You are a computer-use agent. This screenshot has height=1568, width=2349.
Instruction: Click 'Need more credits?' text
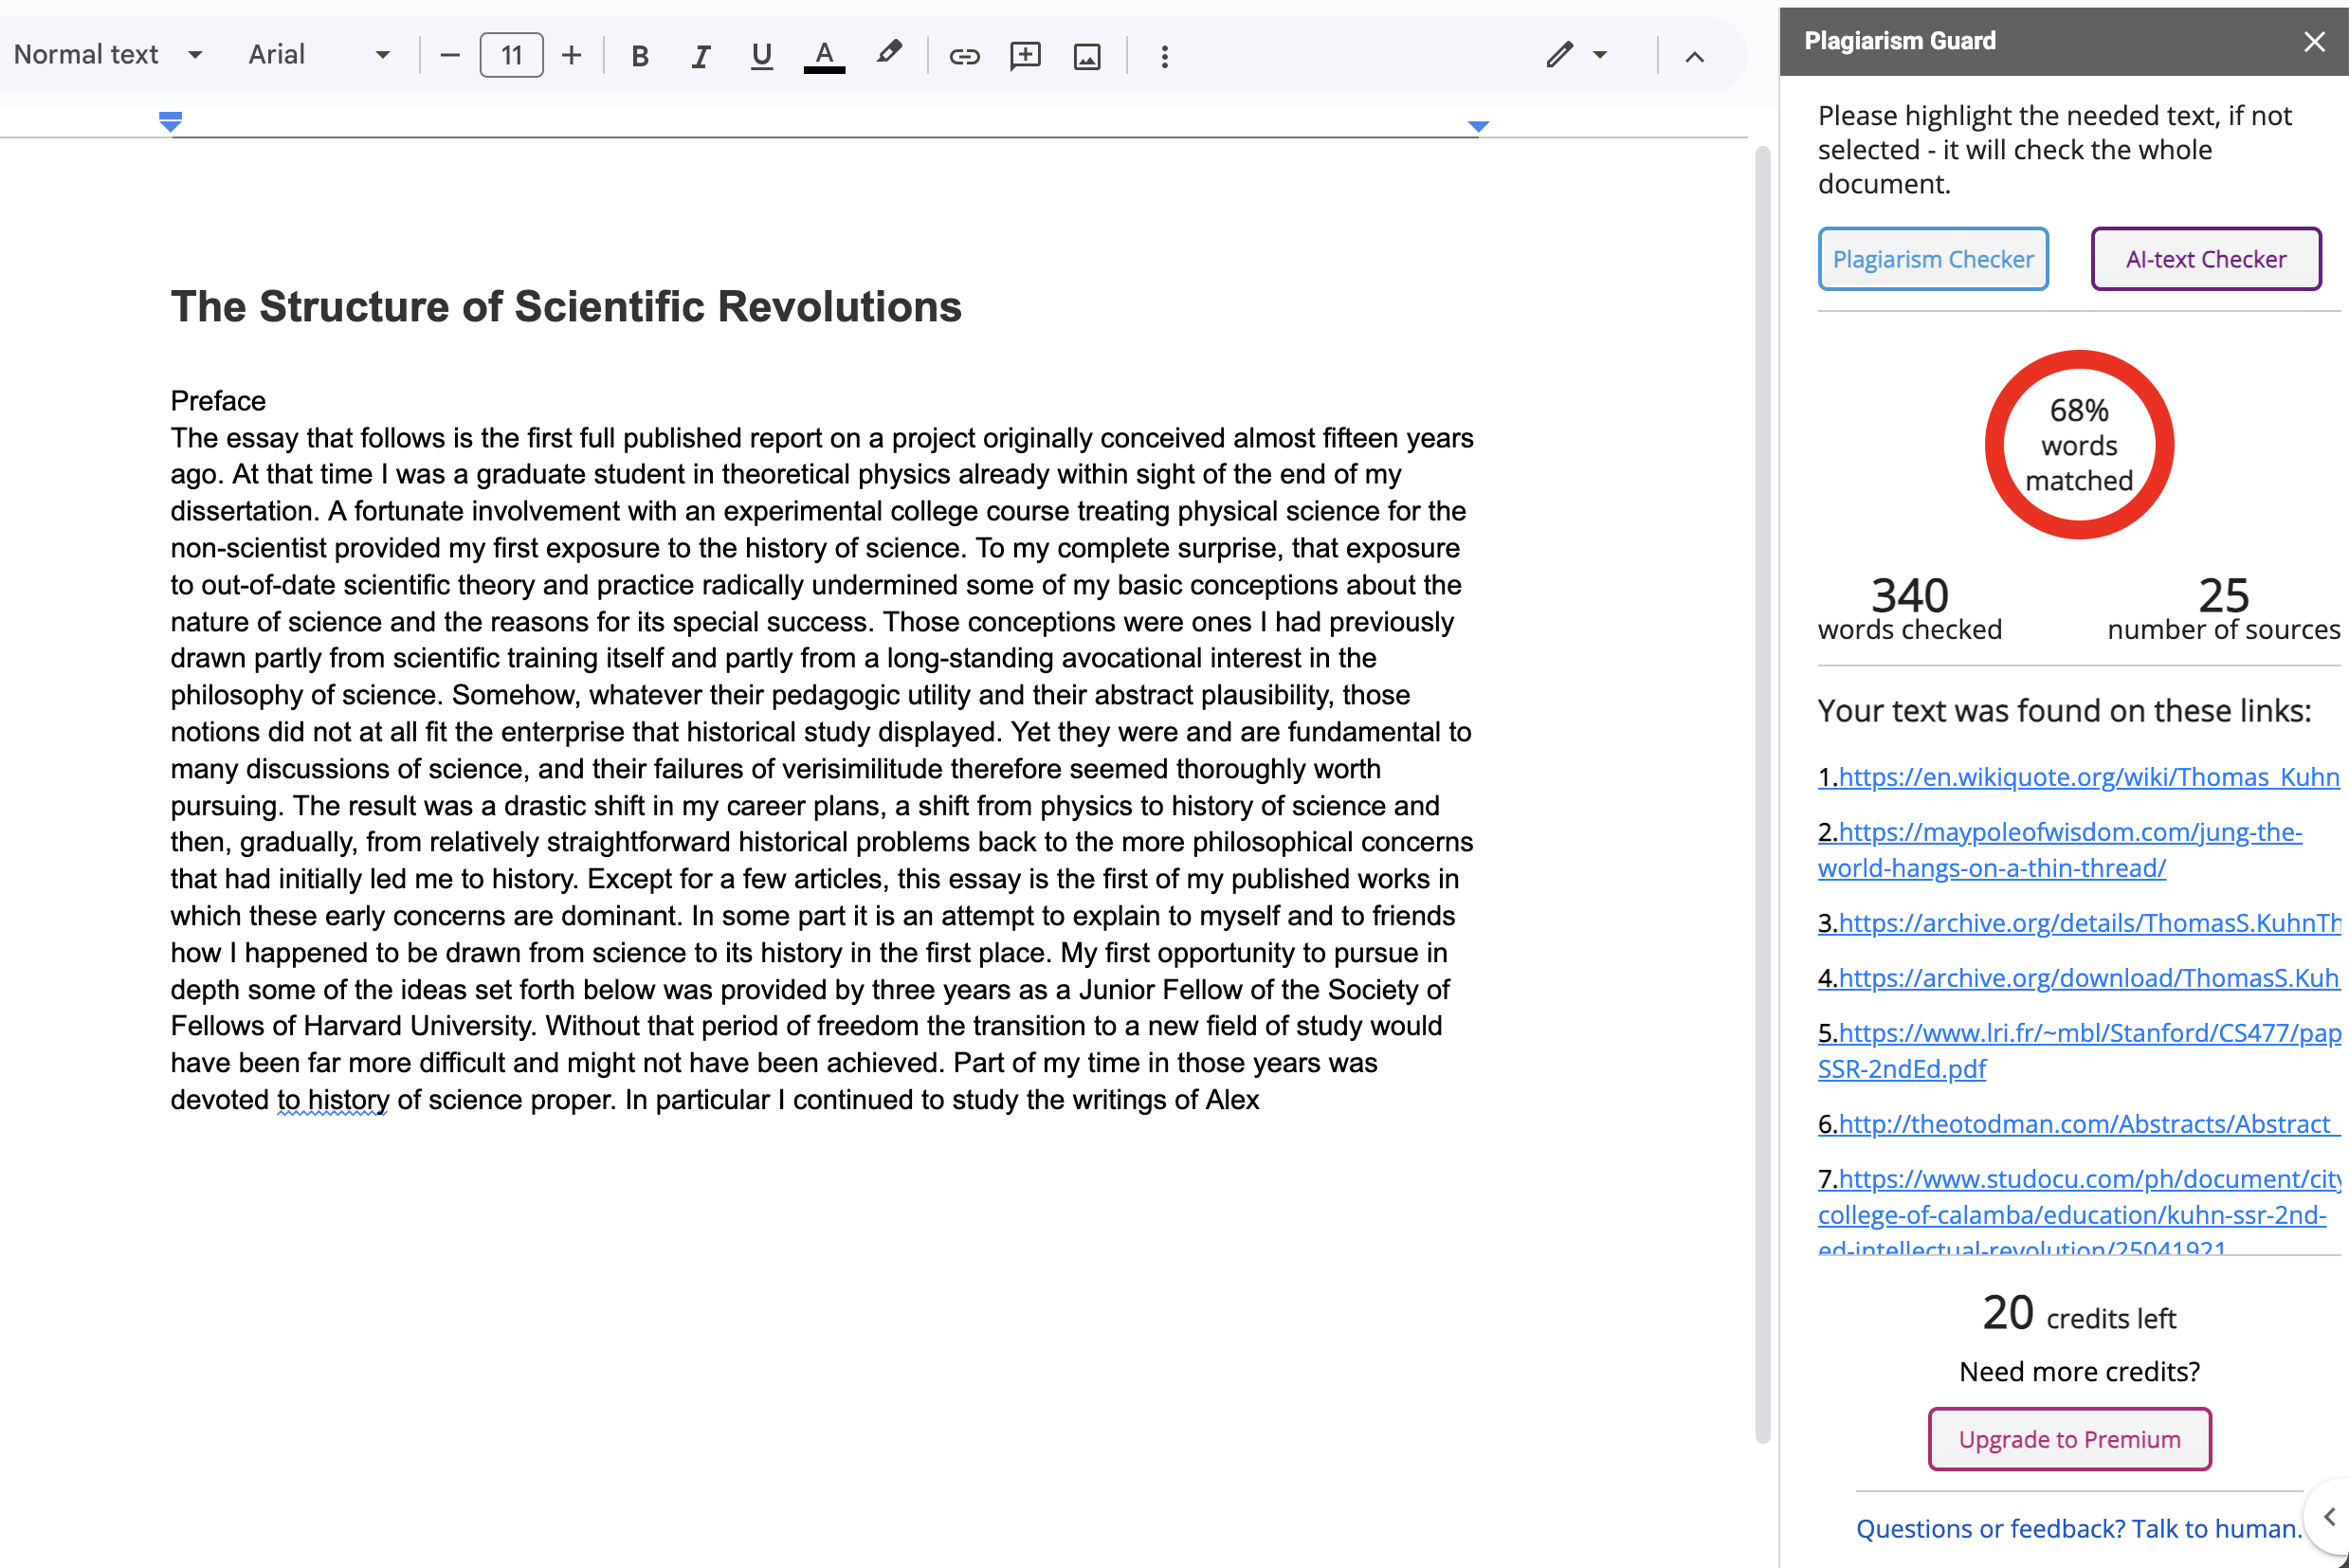[x=2079, y=1372]
